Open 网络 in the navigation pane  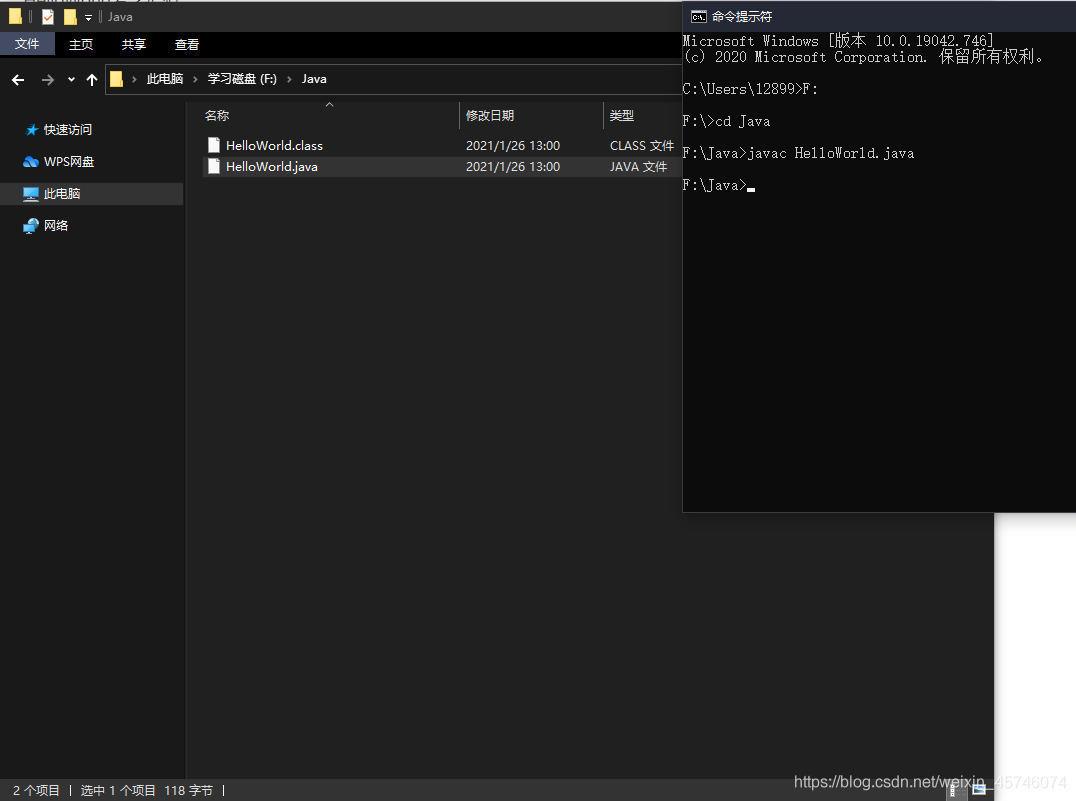coord(56,226)
